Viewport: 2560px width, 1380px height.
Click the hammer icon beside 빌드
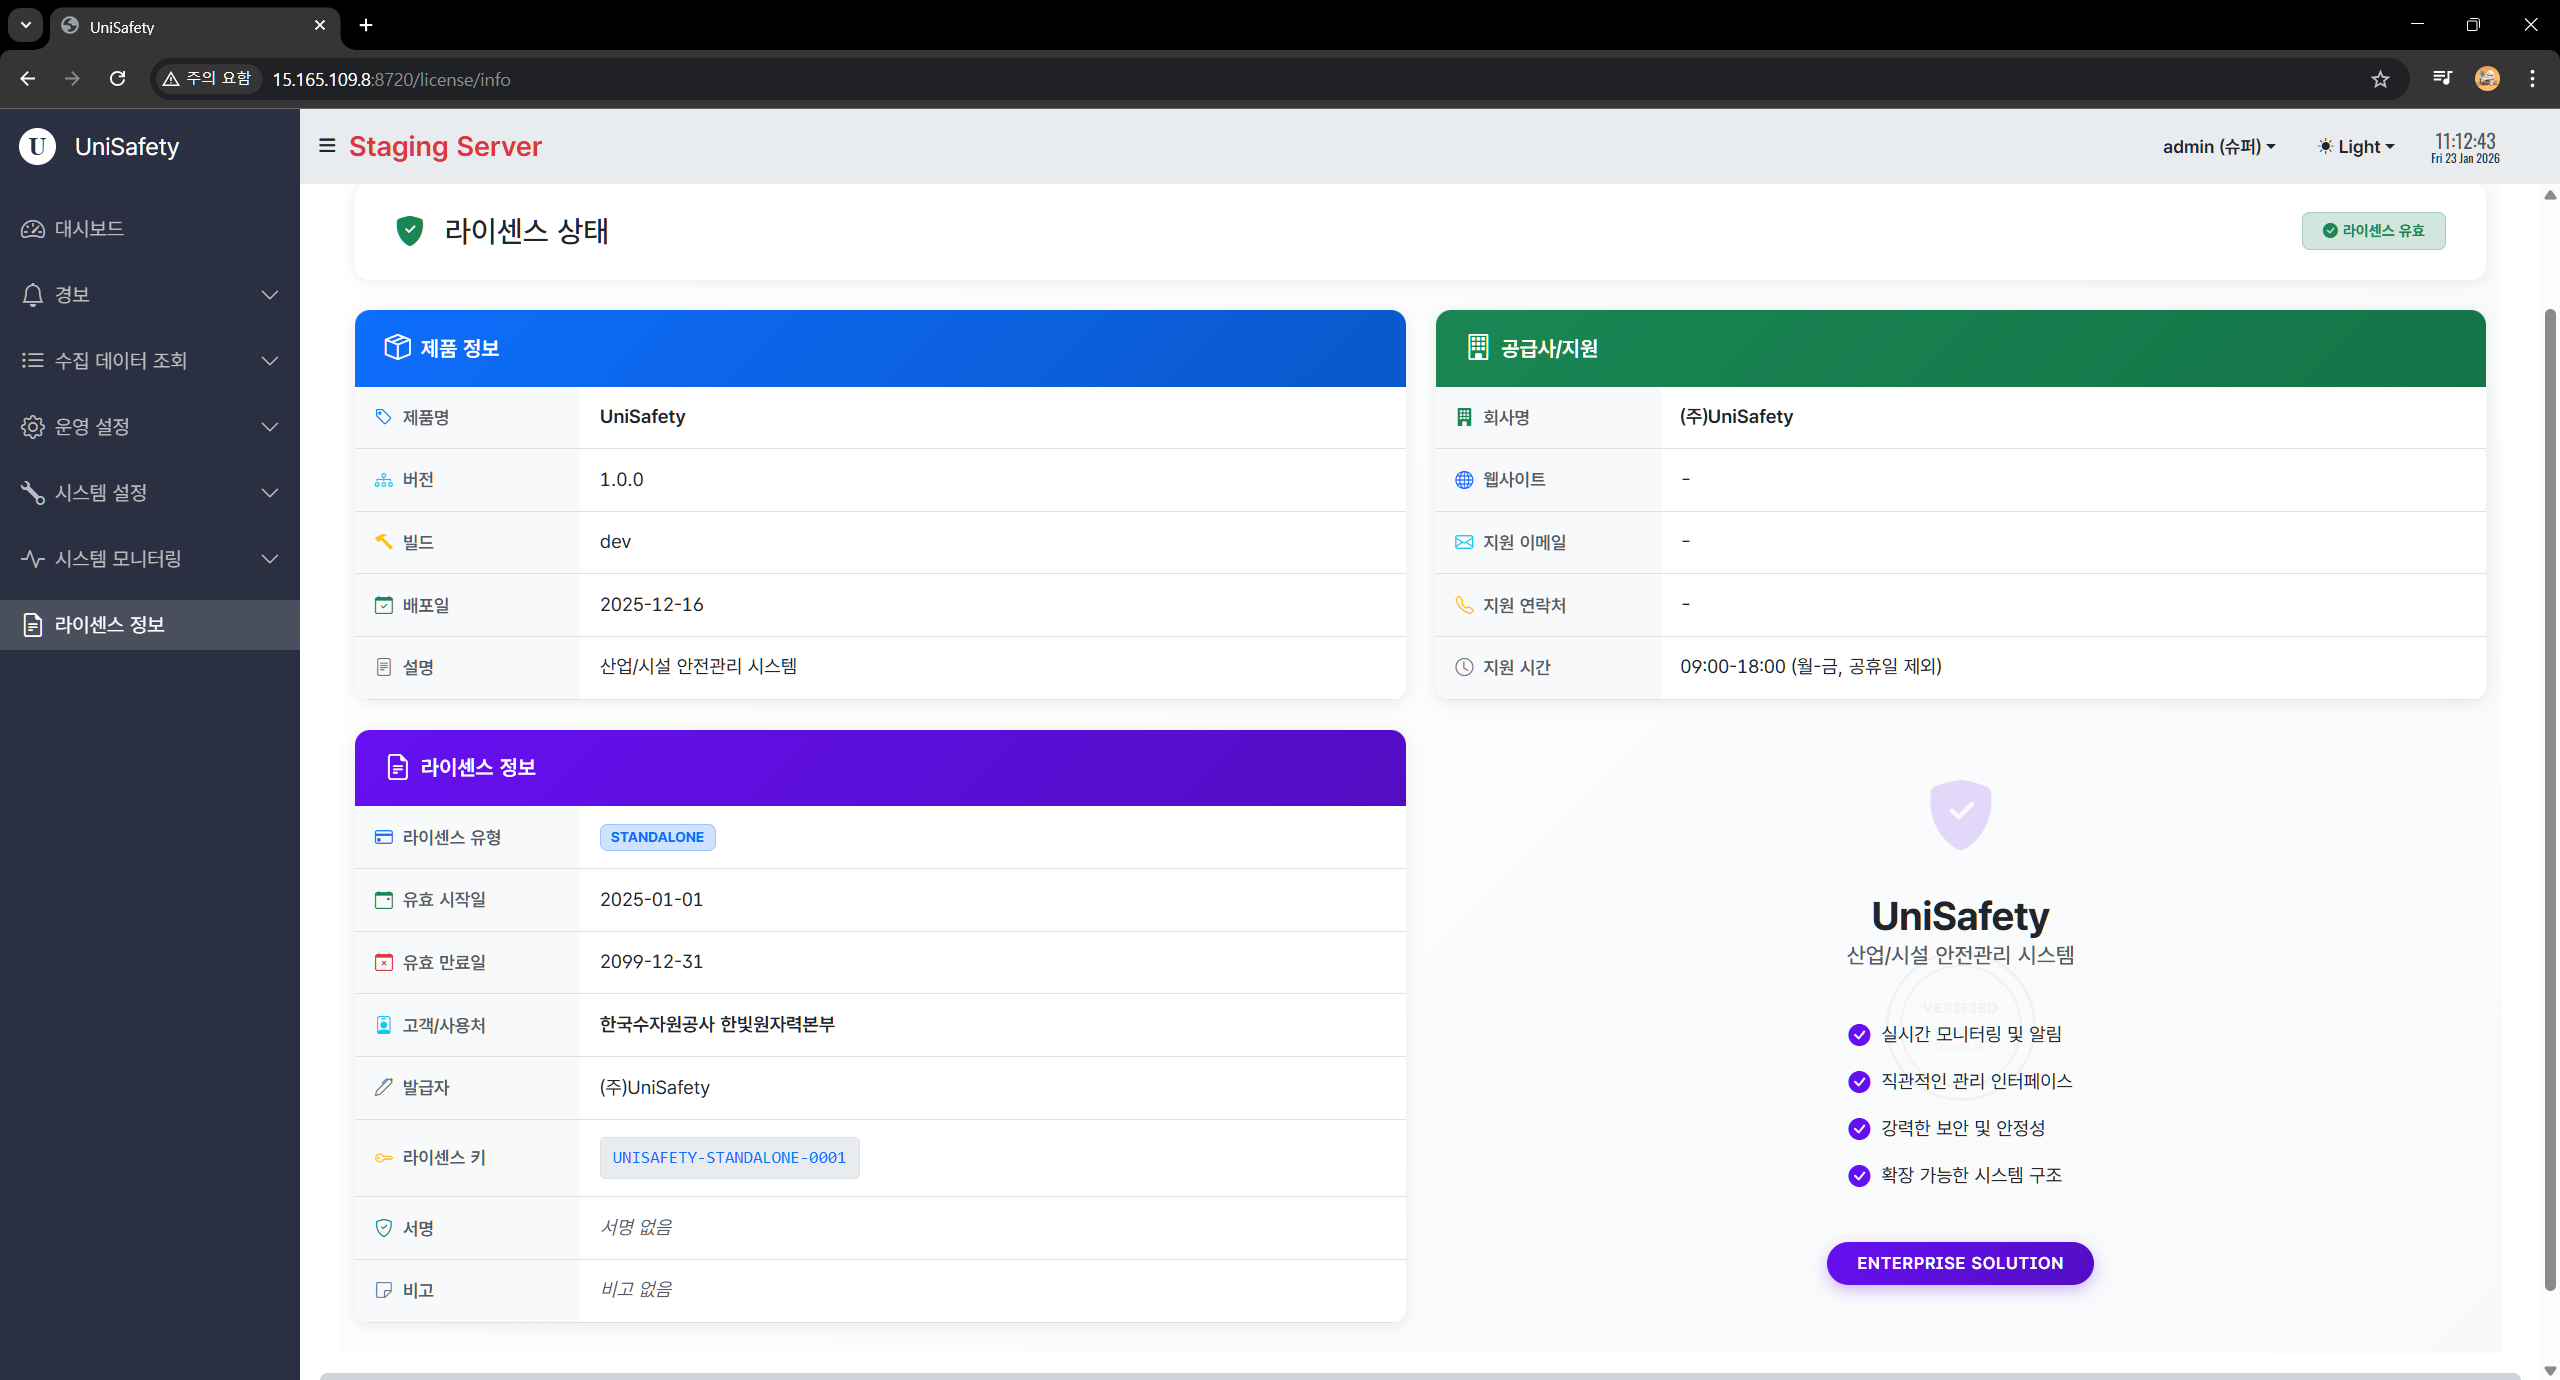pyautogui.click(x=383, y=542)
